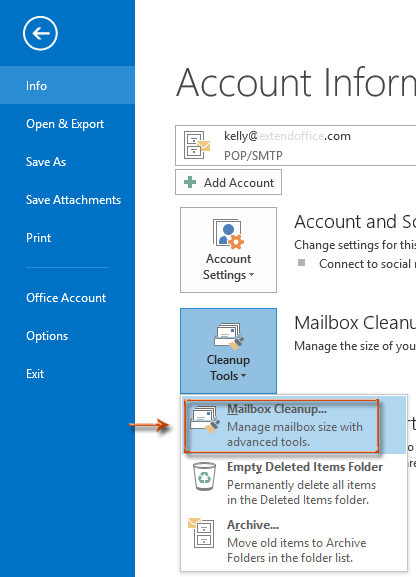
Task: Click Exit in the sidebar
Action: (x=67, y=374)
